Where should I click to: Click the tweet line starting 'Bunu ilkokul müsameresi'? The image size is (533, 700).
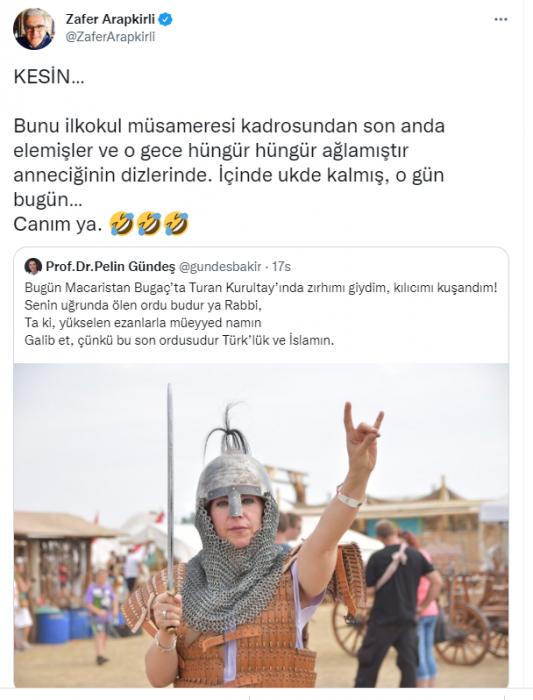tap(229, 126)
